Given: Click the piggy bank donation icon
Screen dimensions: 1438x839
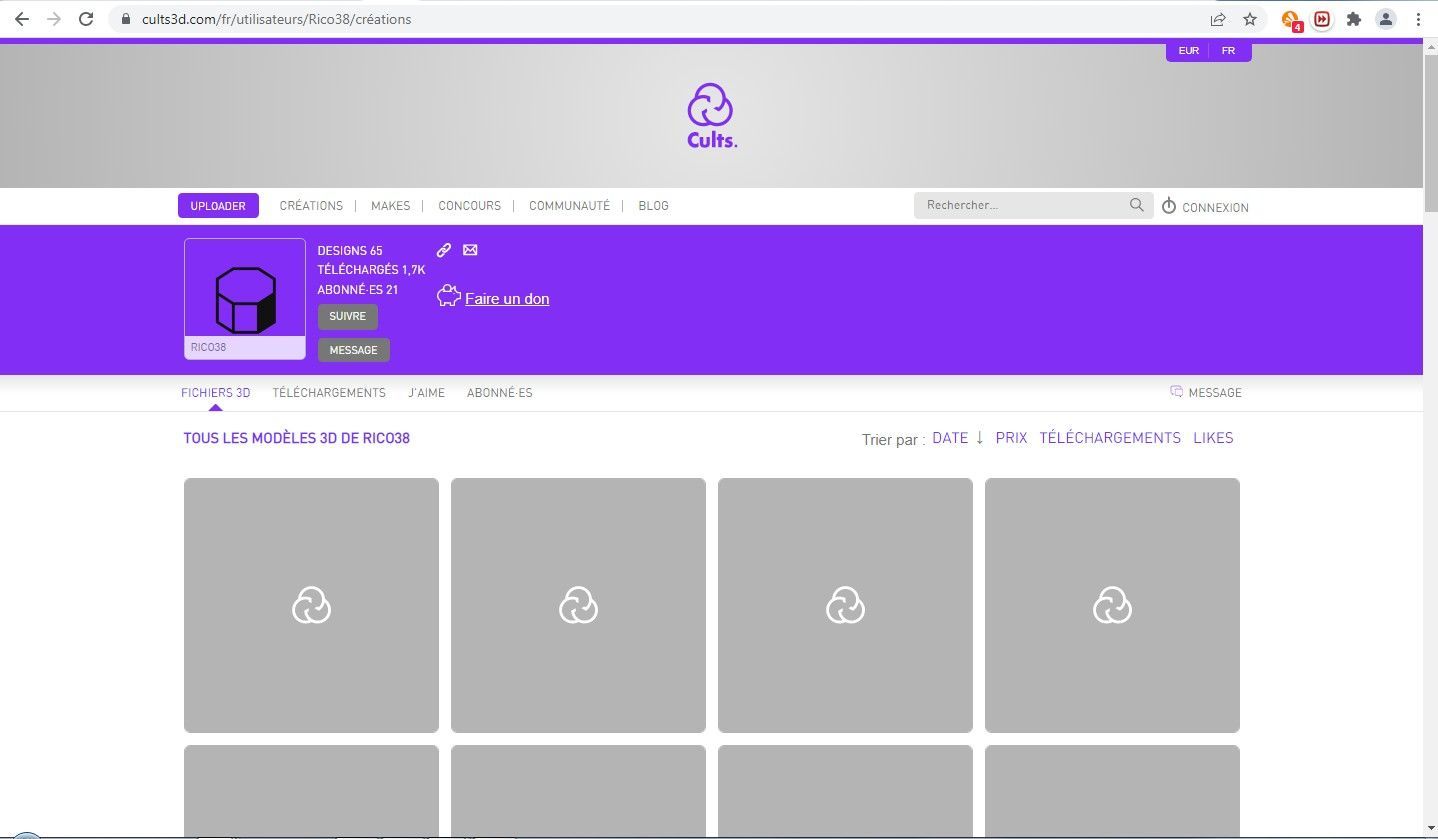Looking at the screenshot, I should click(x=448, y=296).
